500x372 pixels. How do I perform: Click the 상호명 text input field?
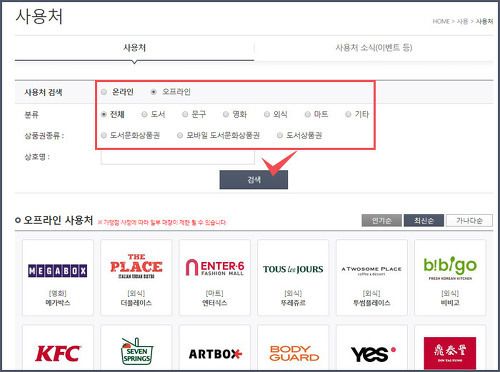tap(178, 157)
